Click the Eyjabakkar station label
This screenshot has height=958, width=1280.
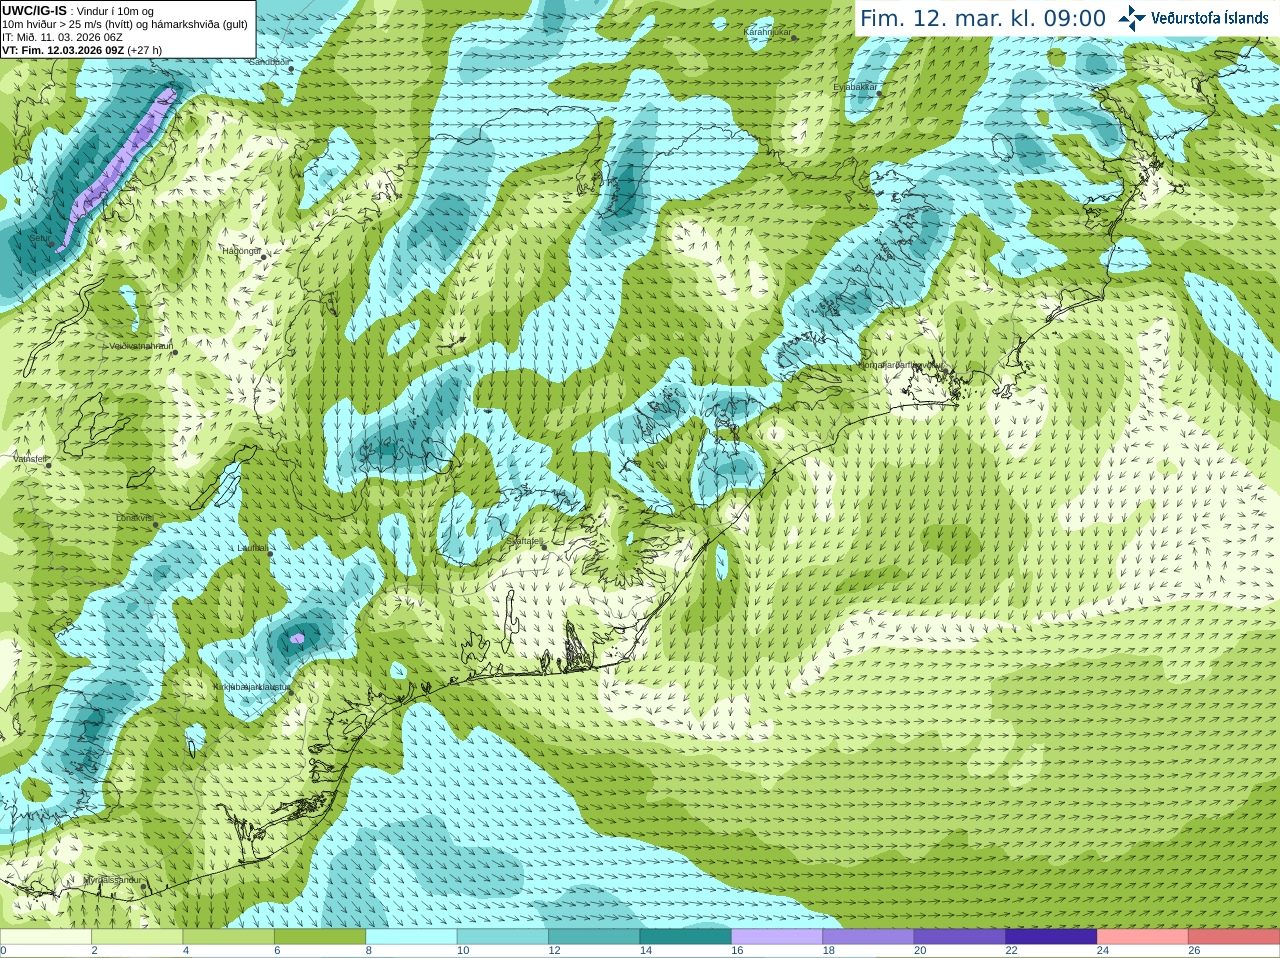click(855, 87)
